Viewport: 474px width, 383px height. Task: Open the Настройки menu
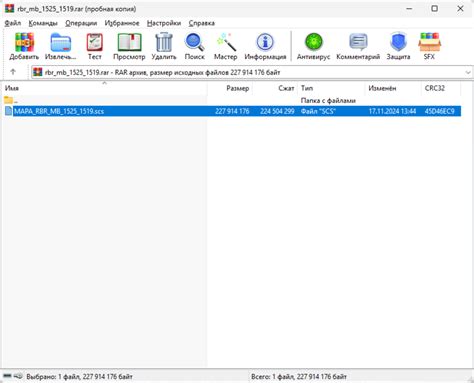(x=164, y=23)
